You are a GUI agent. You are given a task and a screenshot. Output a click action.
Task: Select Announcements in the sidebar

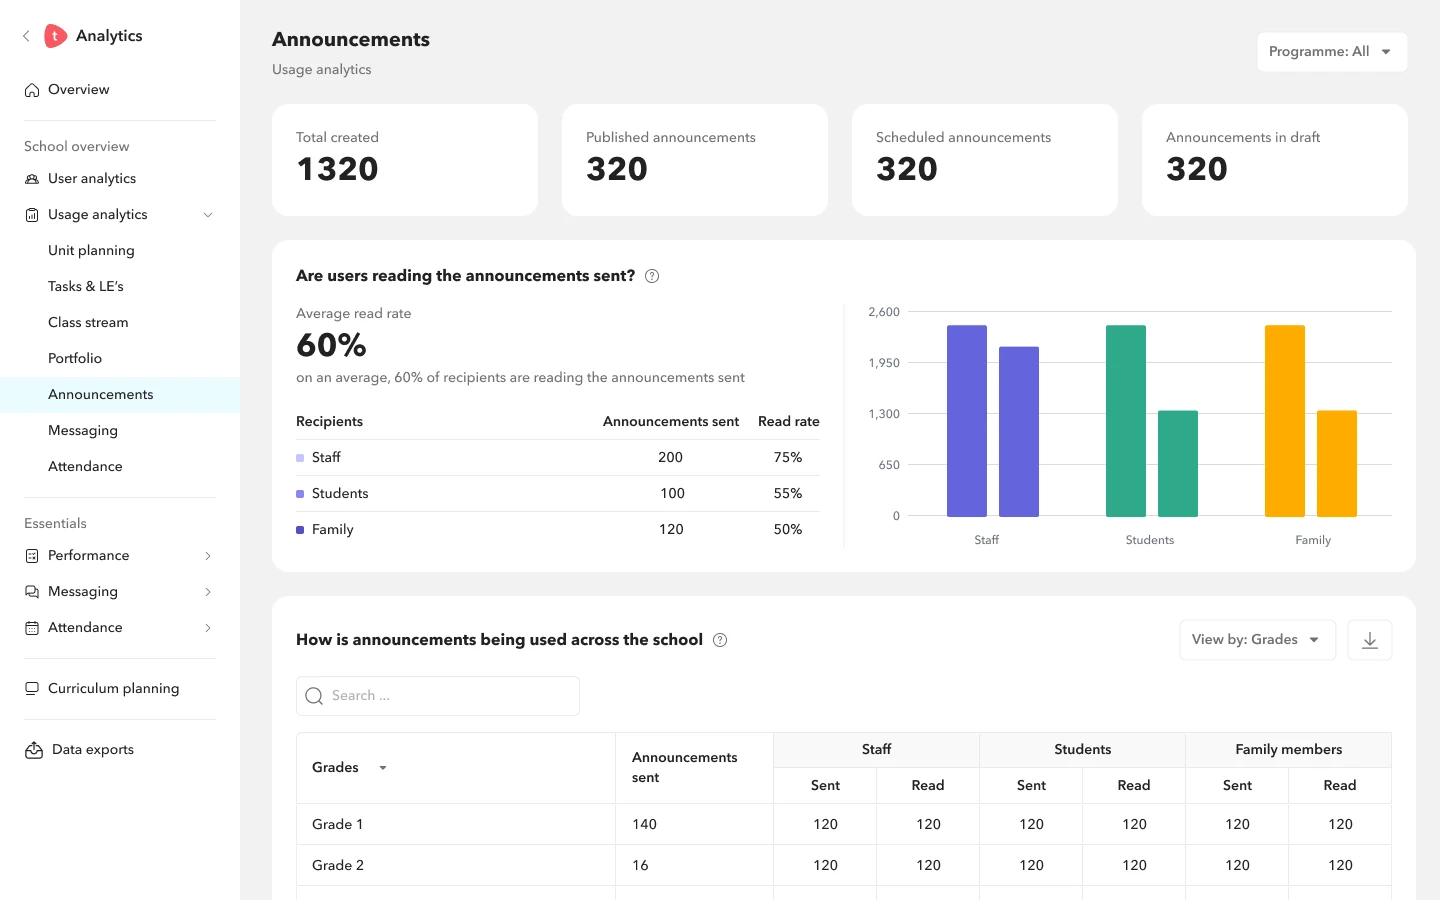coord(120,395)
